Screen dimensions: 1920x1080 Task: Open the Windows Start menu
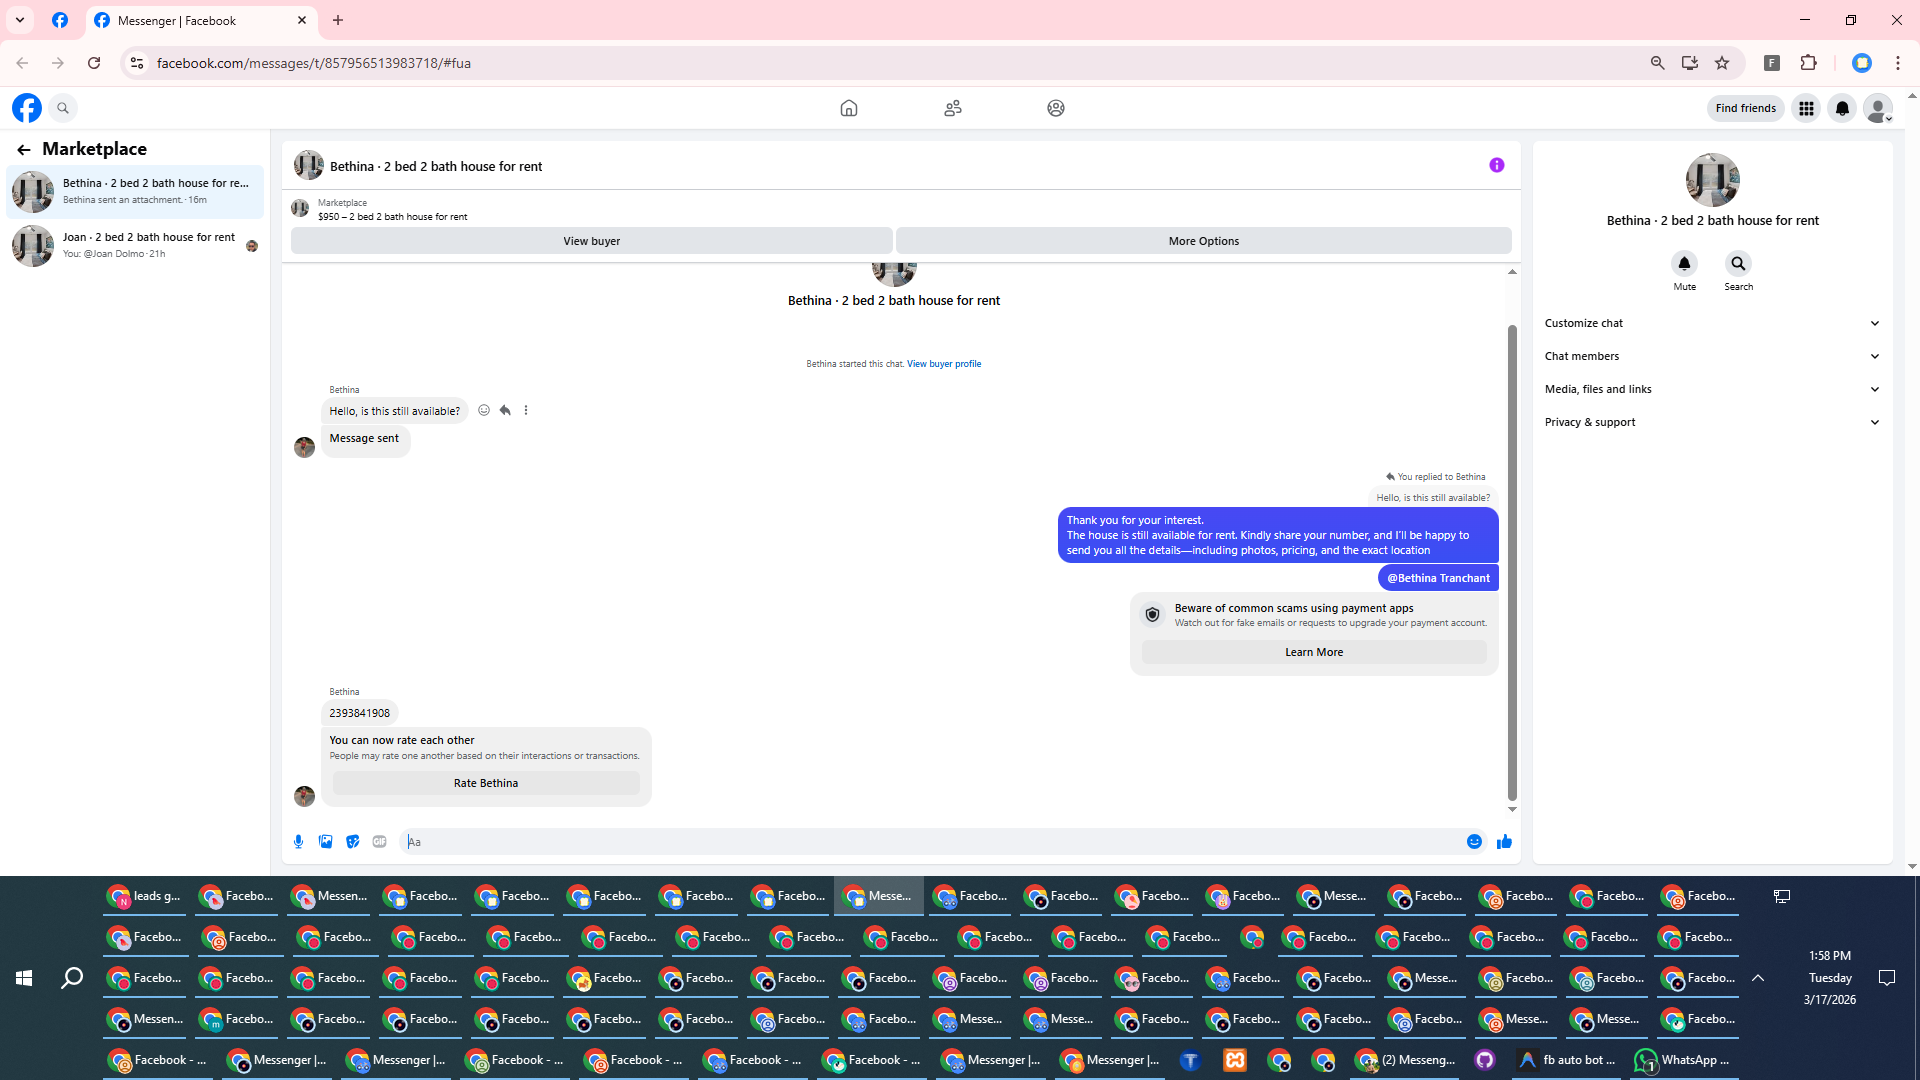coord(24,978)
